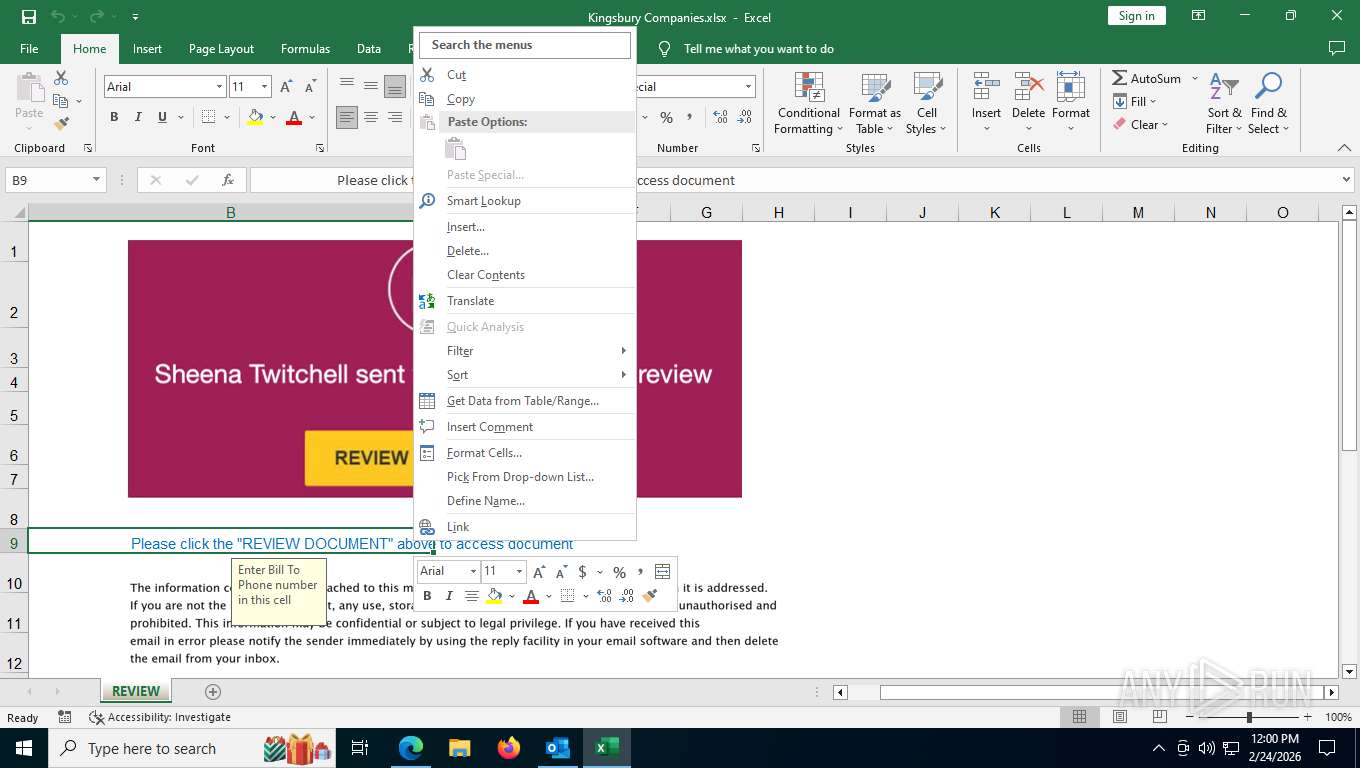Select Insert Comment in the context menu
Image resolution: width=1360 pixels, height=768 pixels.
(x=525, y=427)
